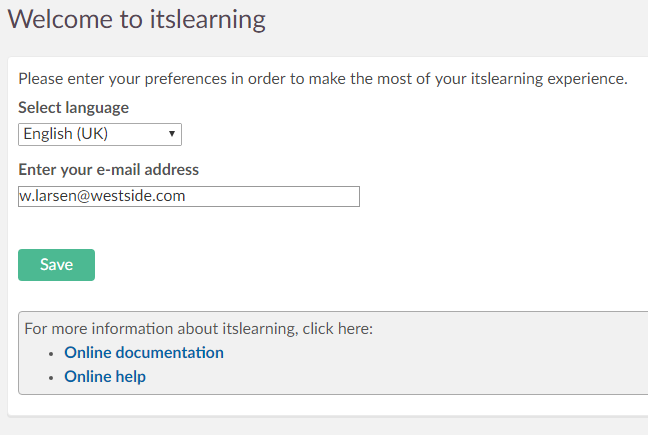Click the Select language label
Viewport: 648px width, 435px height.
[x=73, y=108]
